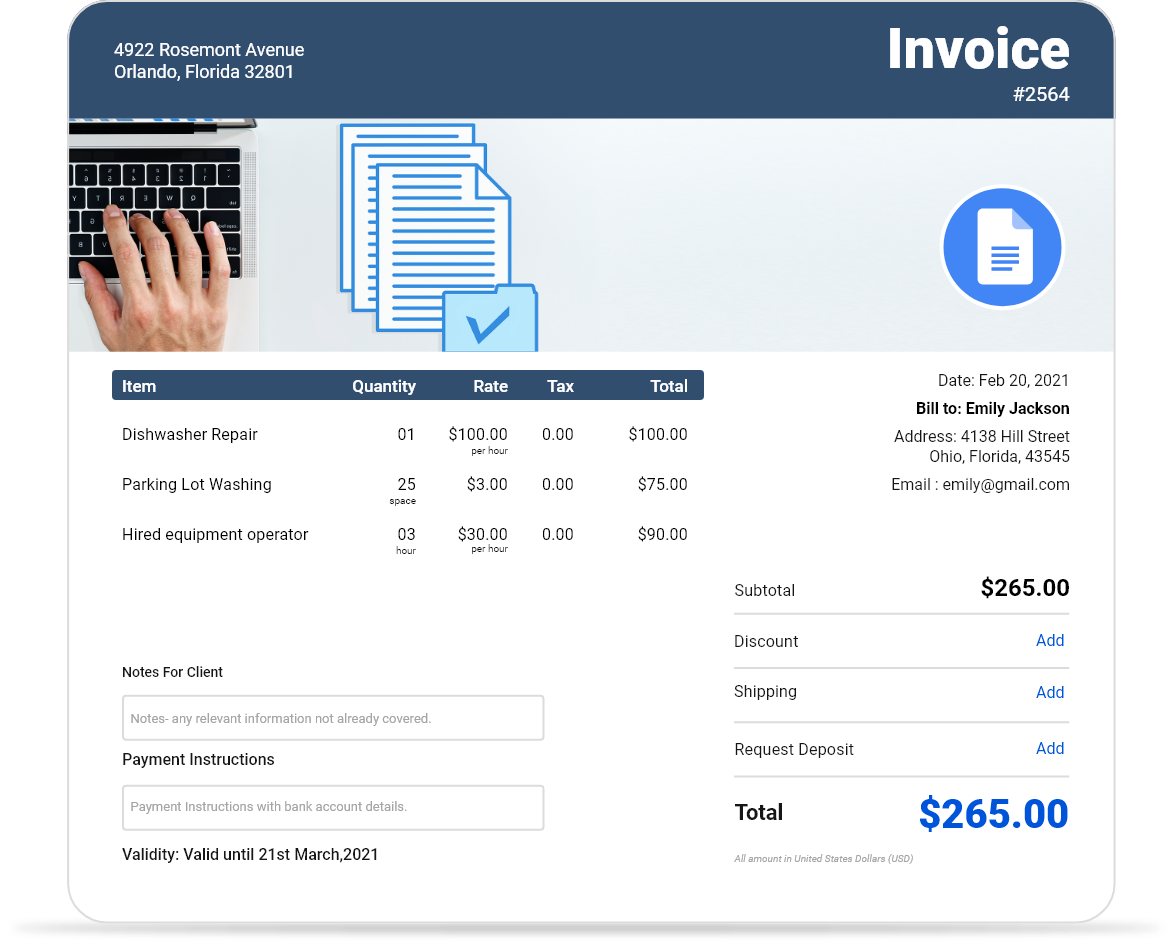Click the blue circular document icon

click(1003, 247)
